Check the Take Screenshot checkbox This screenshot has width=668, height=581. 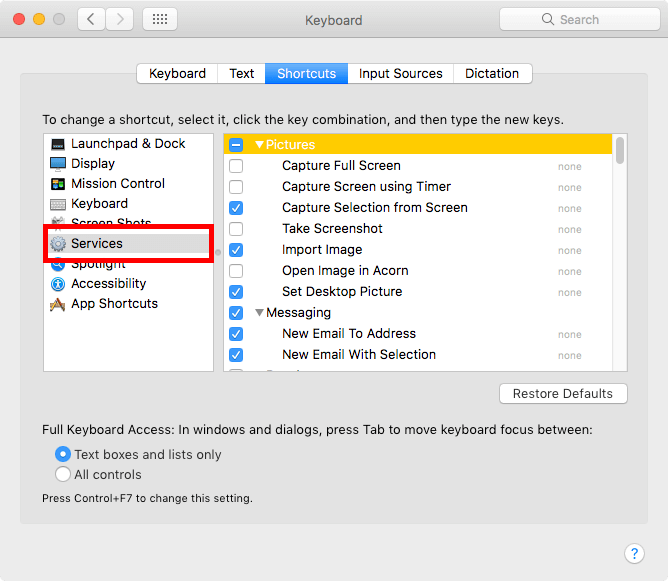click(236, 229)
